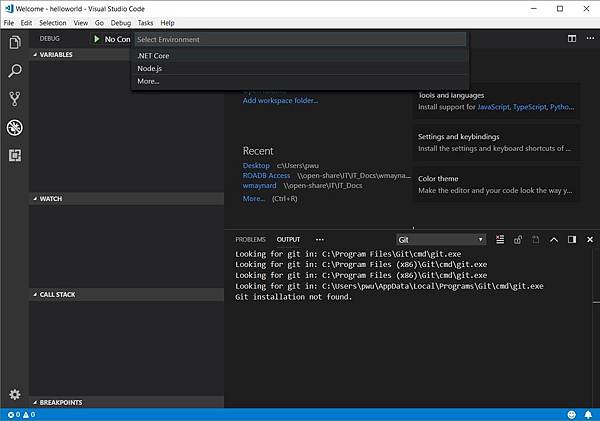The height and width of the screenshot is (421, 600).
Task: Clear the output panel
Action: 500,240
